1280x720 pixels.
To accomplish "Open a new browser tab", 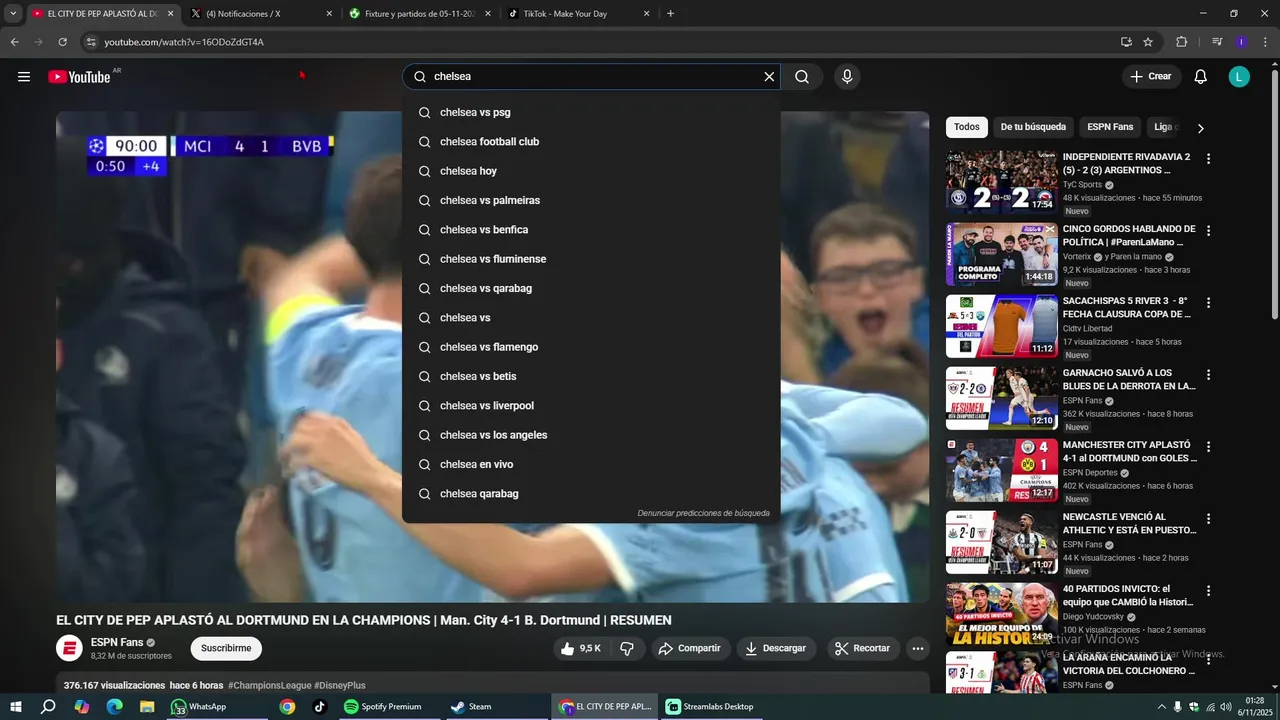I will click(x=670, y=14).
